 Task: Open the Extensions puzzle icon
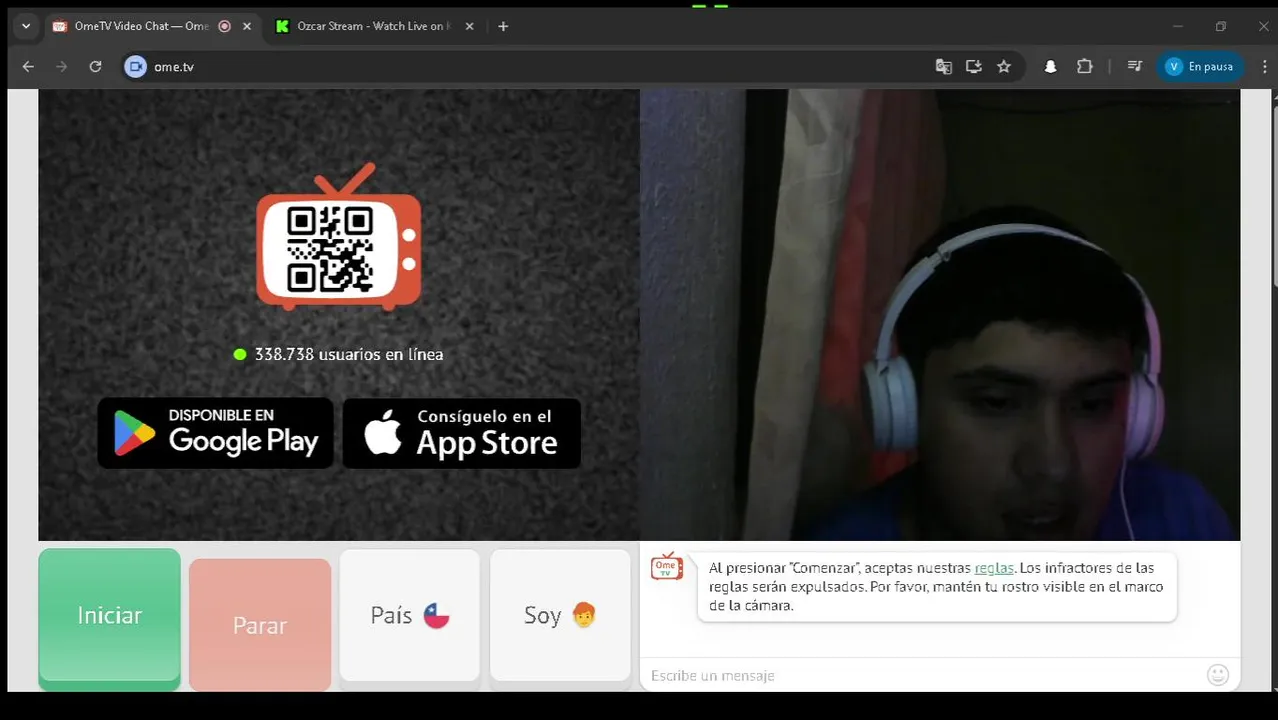tap(1084, 66)
